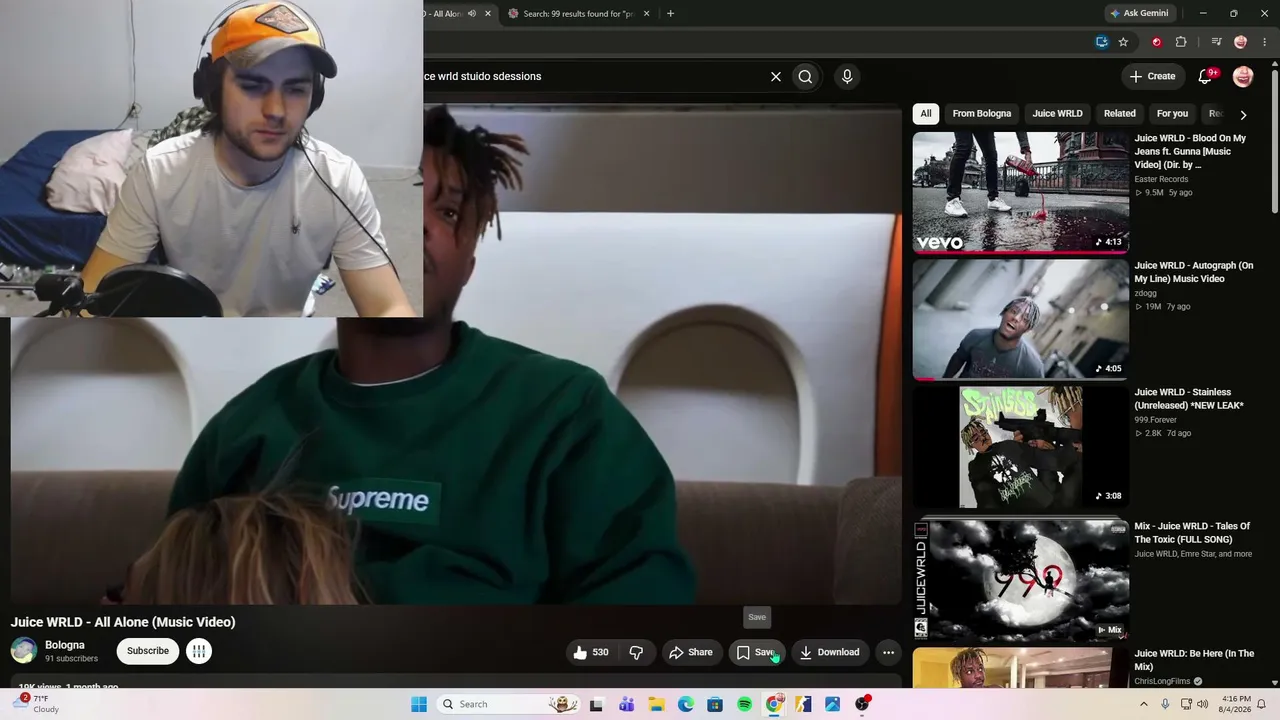The image size is (1280, 720).
Task: Open Easter Records channel link
Action: (x=1161, y=179)
